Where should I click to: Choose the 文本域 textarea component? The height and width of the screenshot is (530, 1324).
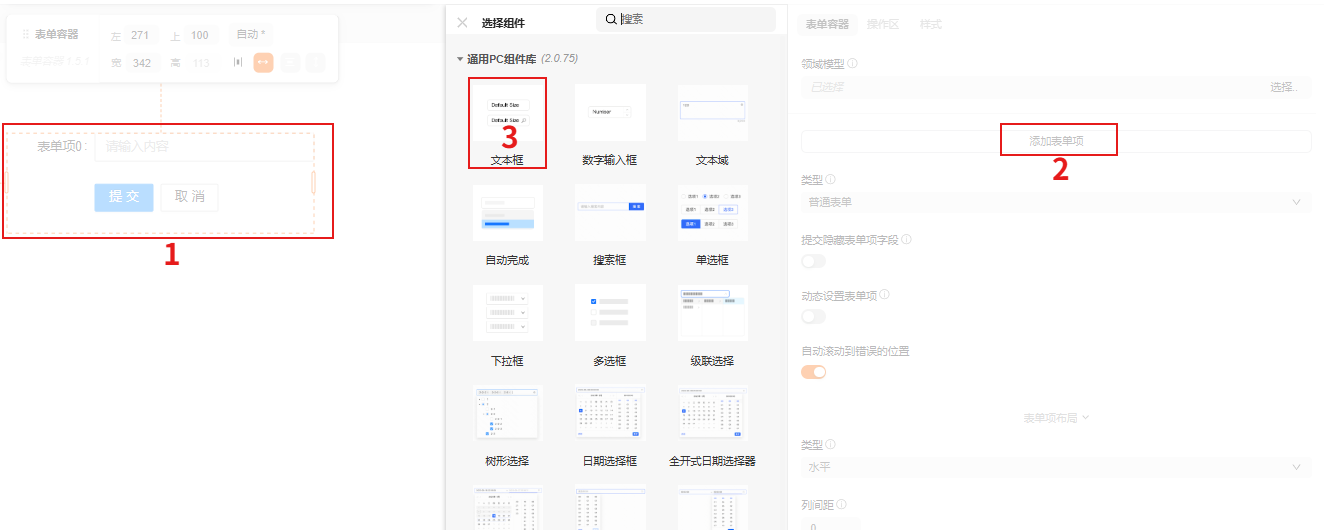coord(712,124)
